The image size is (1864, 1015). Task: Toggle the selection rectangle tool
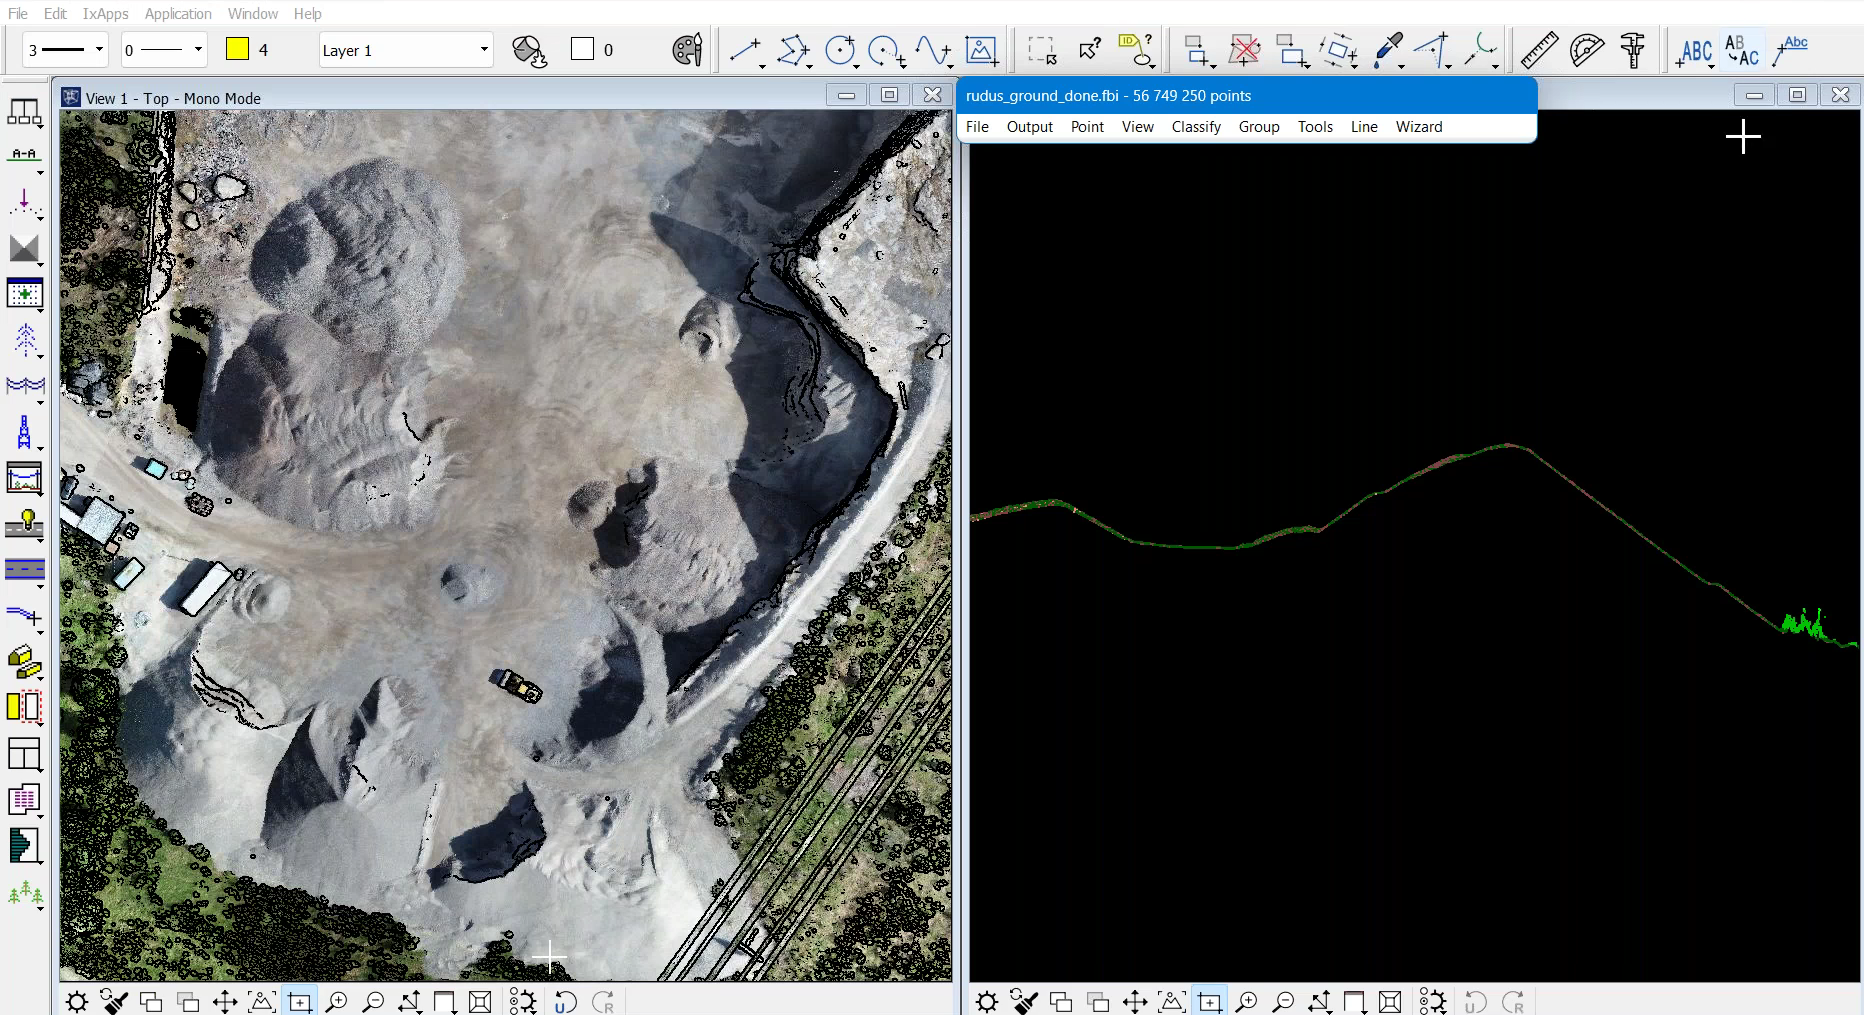coord(1042,50)
